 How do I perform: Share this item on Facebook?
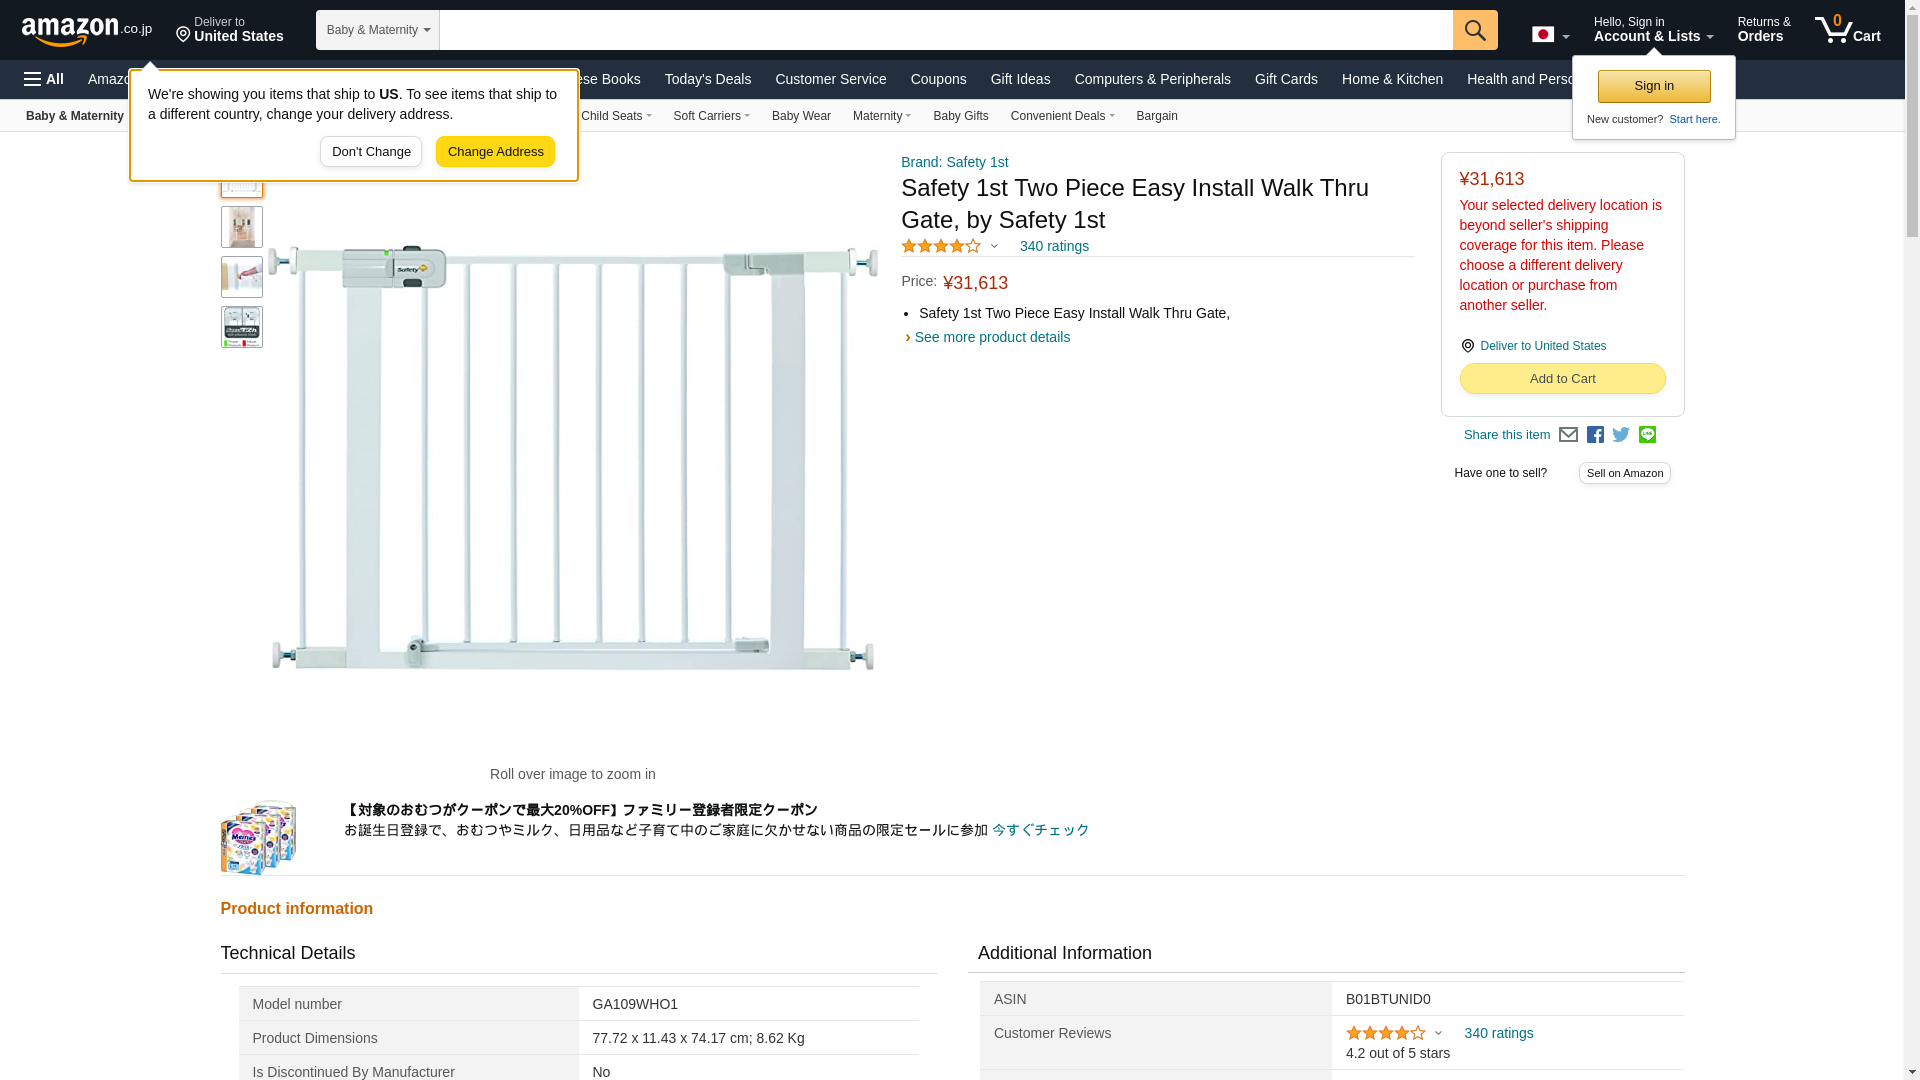click(x=1595, y=435)
